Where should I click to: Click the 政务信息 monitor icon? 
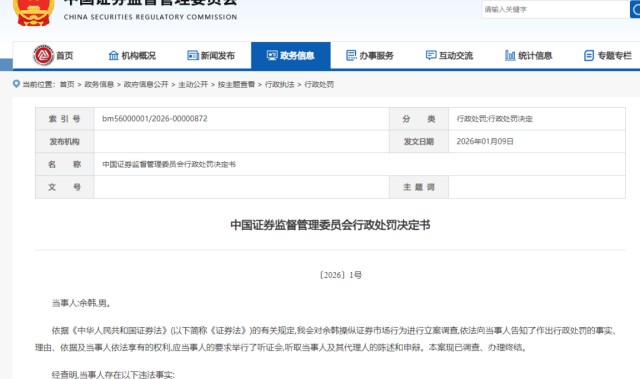pos(272,55)
